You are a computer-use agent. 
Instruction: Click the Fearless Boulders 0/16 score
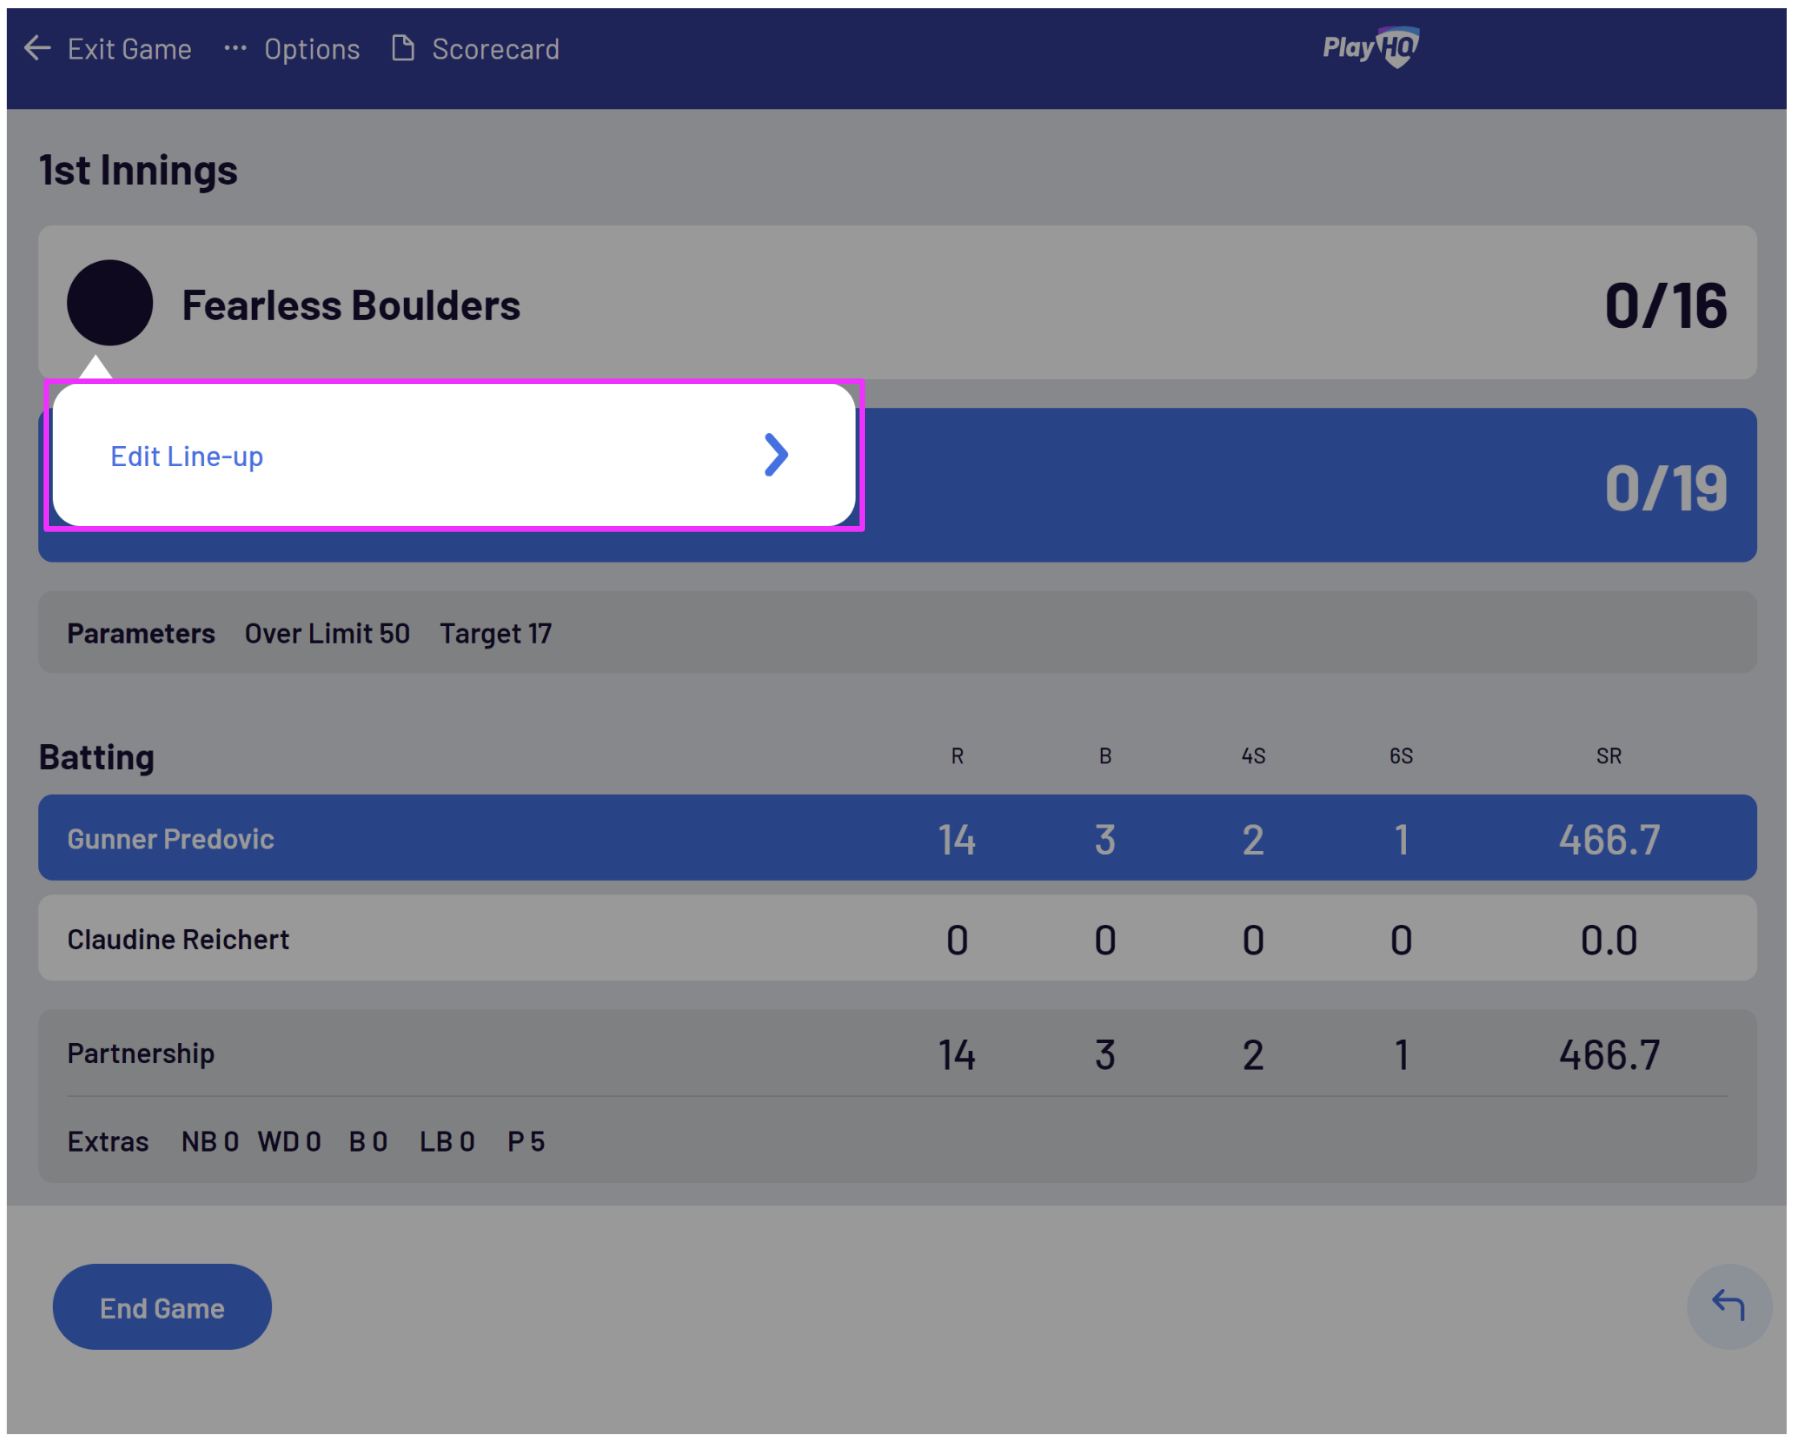click(1665, 305)
